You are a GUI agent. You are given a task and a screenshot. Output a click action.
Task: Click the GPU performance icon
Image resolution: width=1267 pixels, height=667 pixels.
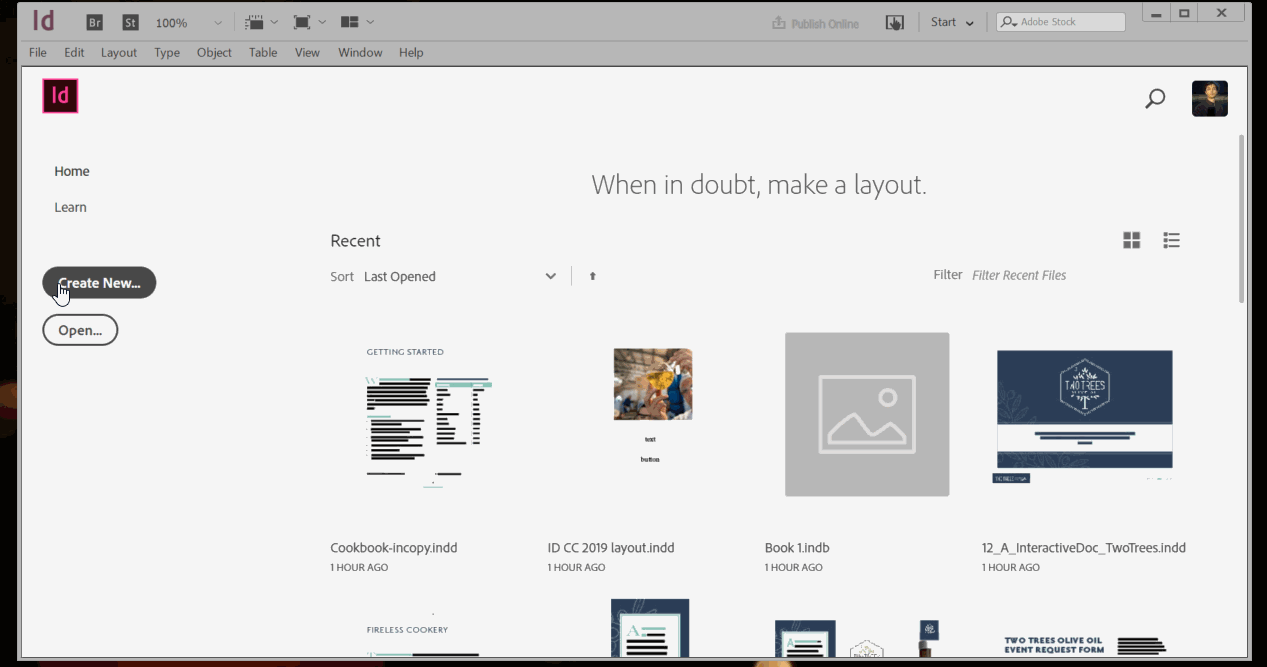pyautogui.click(x=895, y=22)
